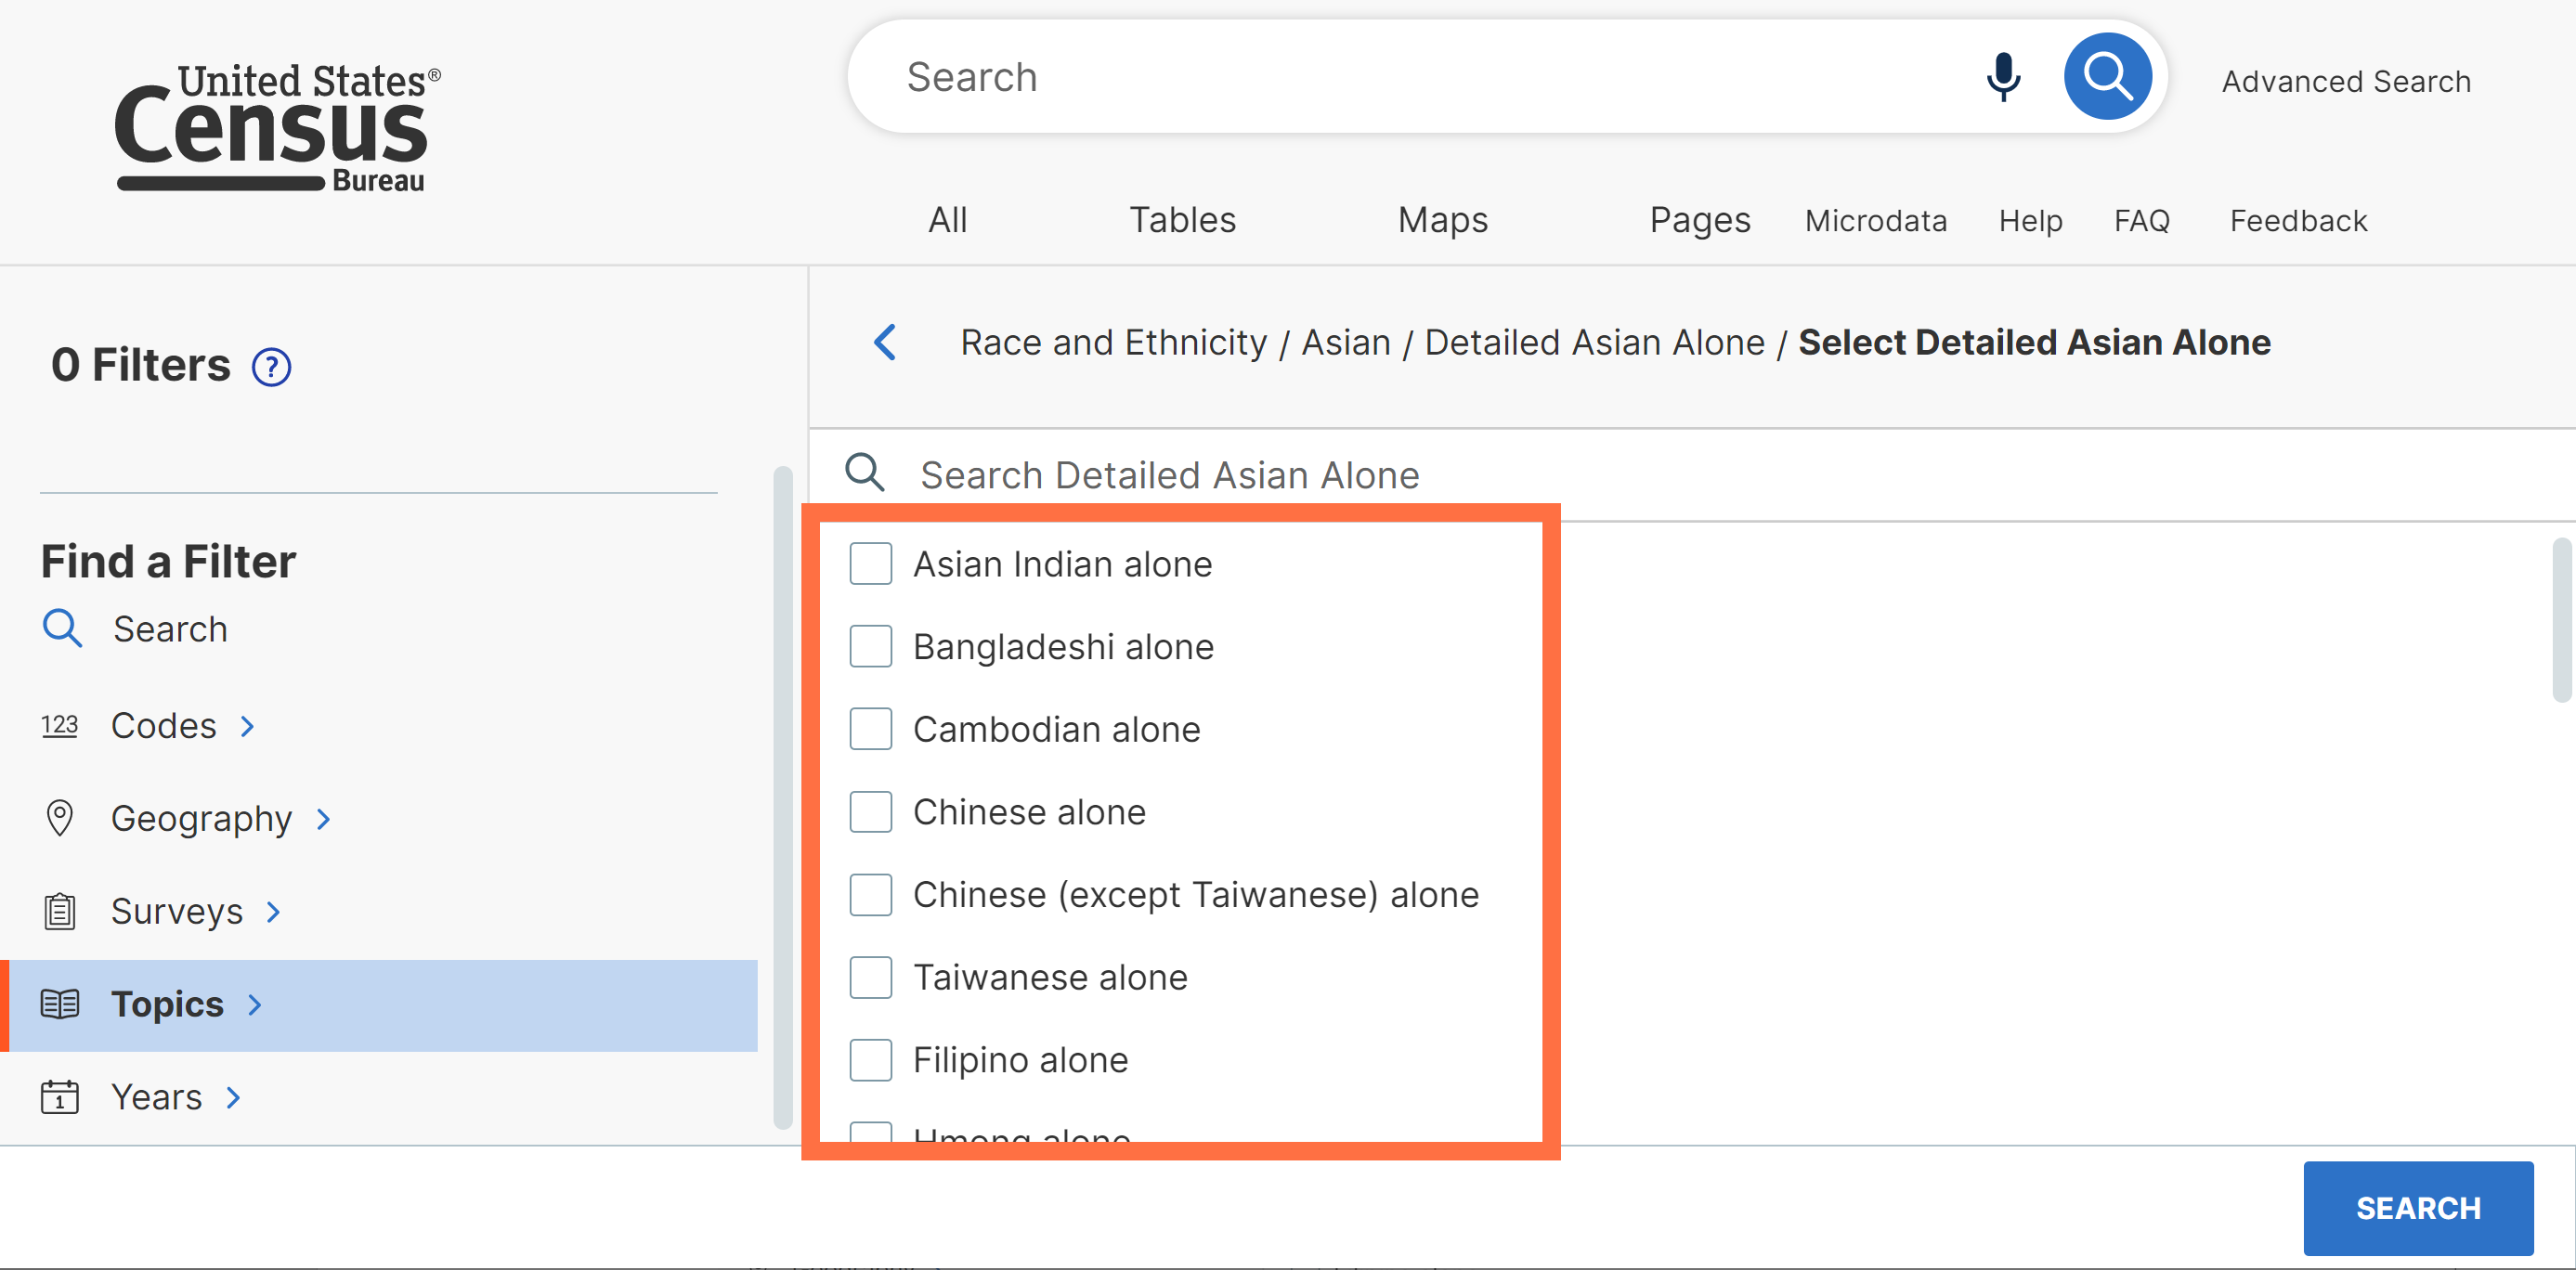
Task: Click the Geography location pin icon
Action: (x=59, y=818)
